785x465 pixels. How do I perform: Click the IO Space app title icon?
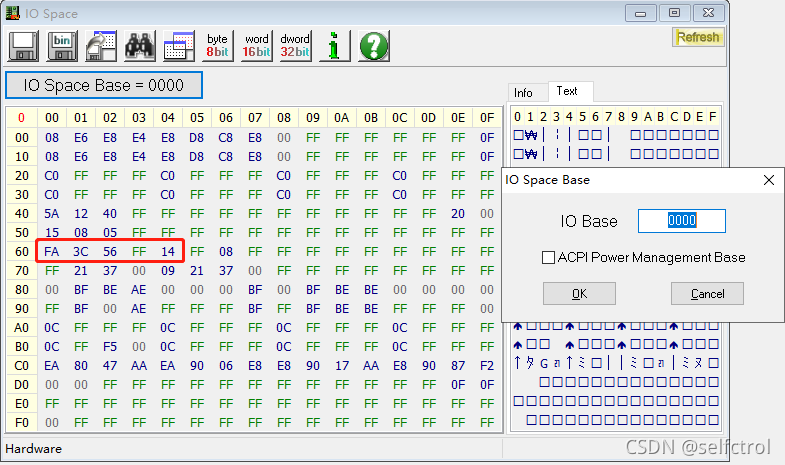[13, 13]
